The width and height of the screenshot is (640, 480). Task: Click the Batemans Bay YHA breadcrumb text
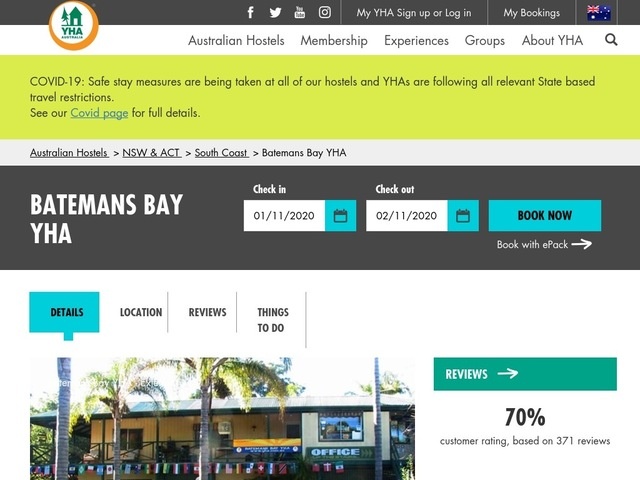coord(304,153)
